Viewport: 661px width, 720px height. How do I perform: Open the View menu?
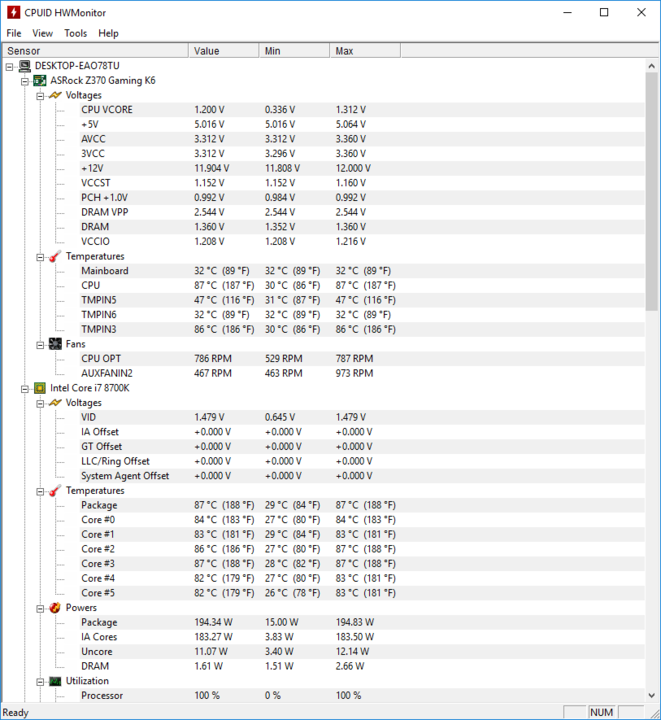point(42,33)
